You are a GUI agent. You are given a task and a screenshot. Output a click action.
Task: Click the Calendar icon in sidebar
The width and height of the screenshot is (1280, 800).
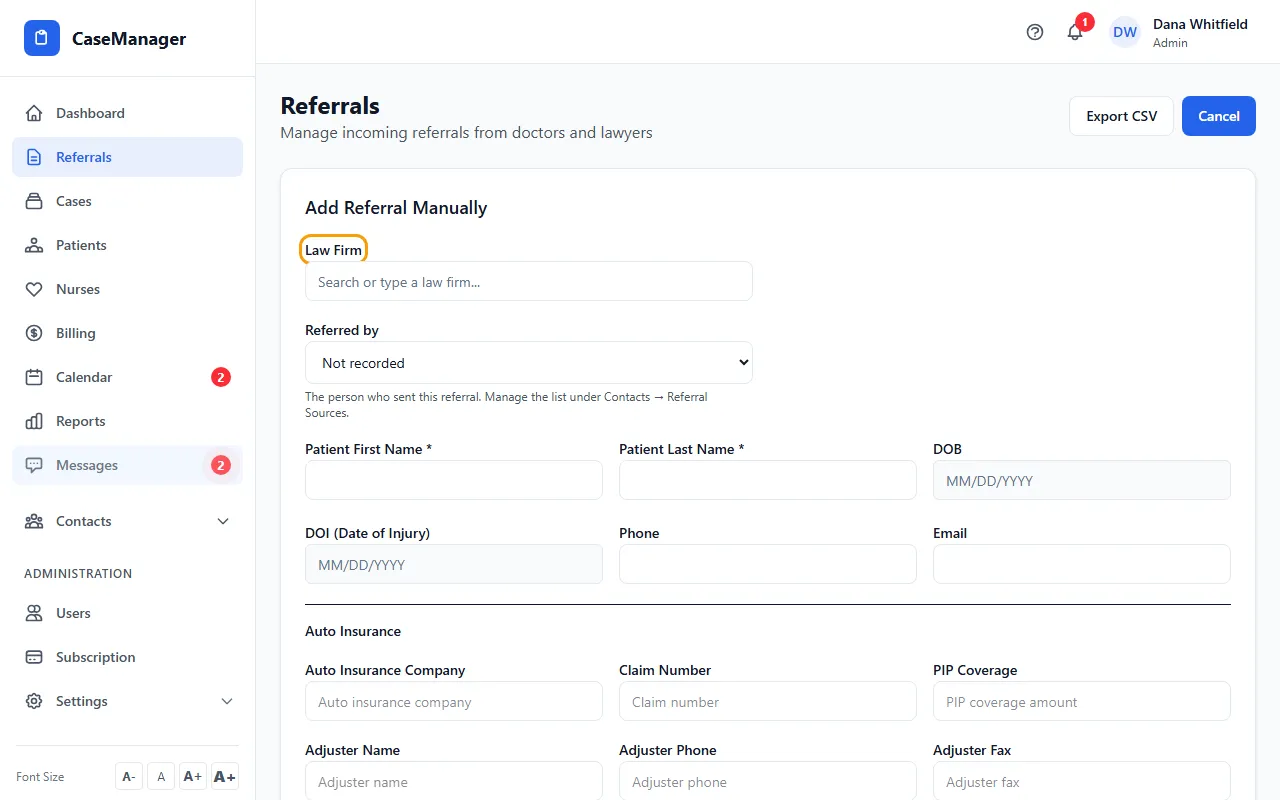34,377
